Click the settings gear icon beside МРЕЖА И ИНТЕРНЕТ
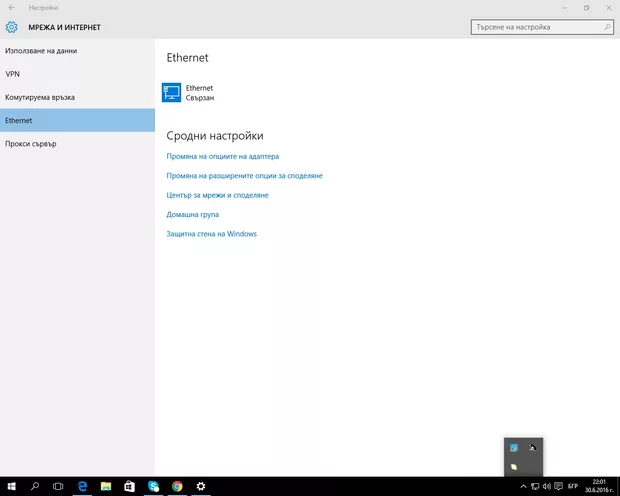Viewport: 620px width, 496px height. (12, 28)
